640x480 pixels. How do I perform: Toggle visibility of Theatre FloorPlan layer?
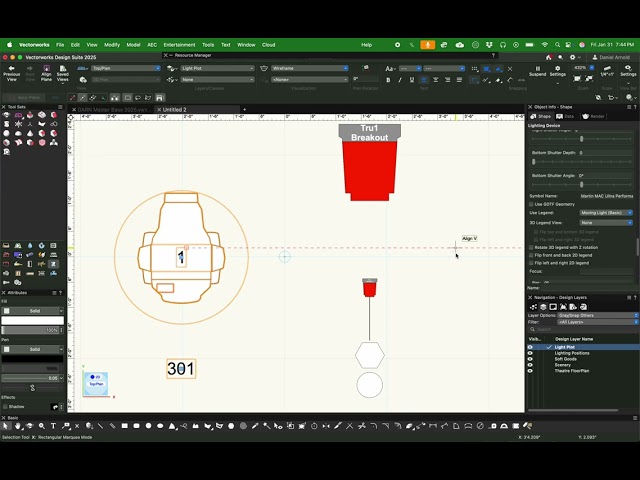[530, 371]
